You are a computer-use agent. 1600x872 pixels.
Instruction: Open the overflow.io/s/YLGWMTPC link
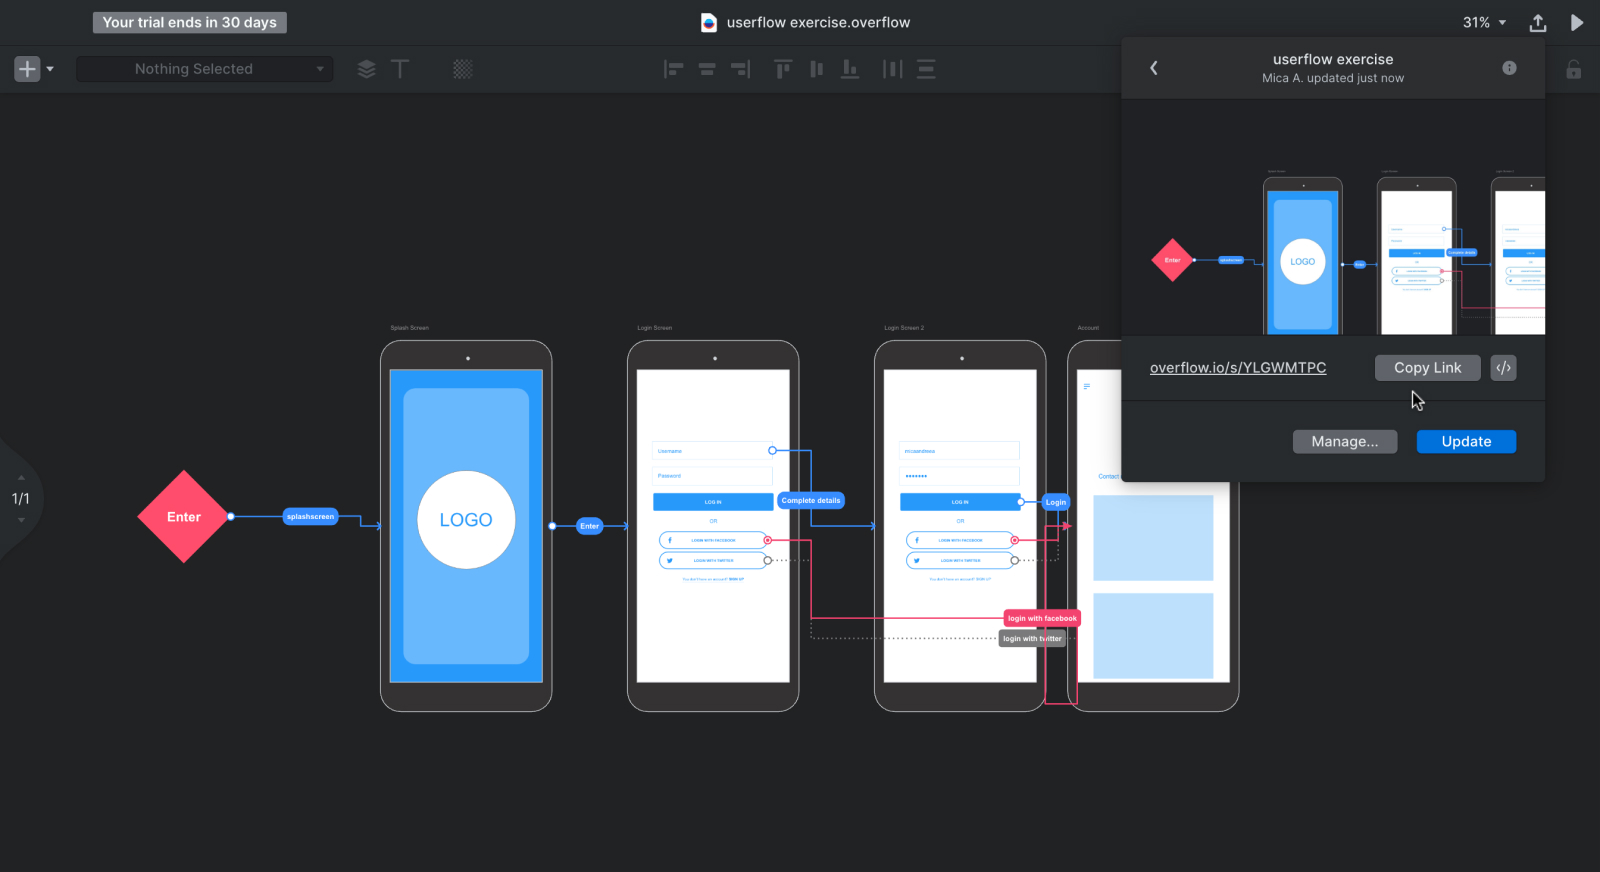1238,368
